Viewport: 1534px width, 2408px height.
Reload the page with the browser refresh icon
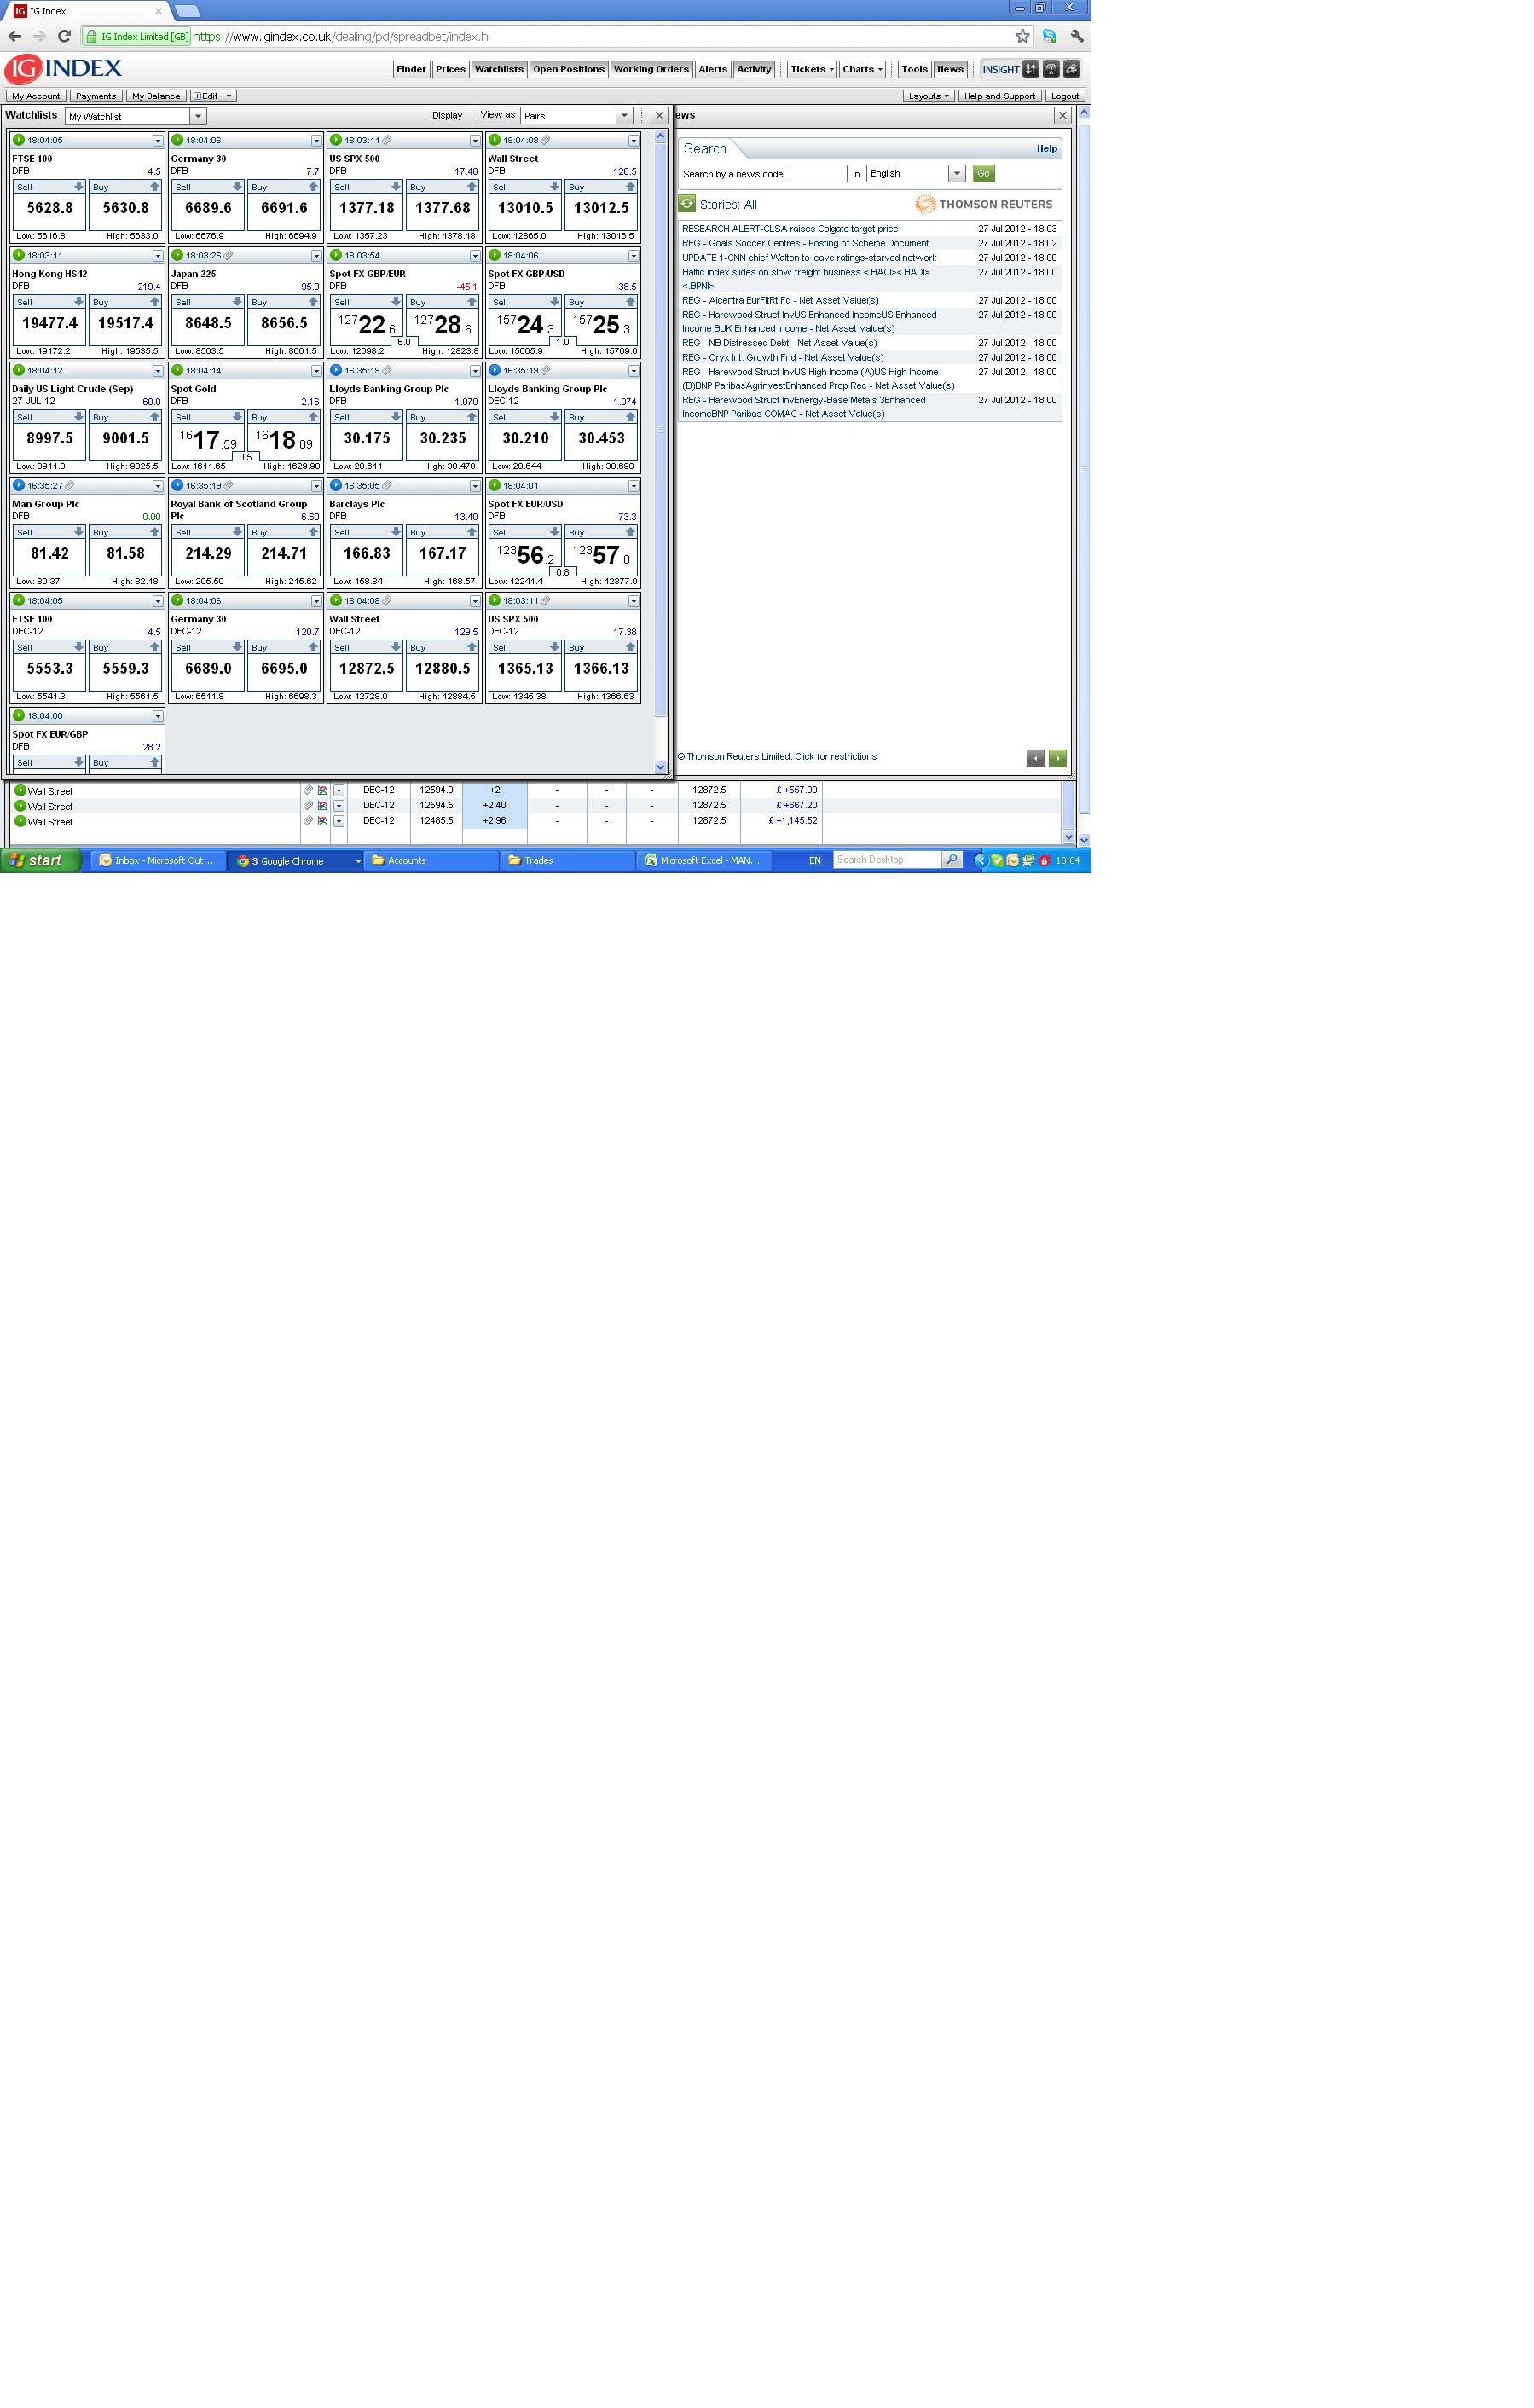coord(64,36)
